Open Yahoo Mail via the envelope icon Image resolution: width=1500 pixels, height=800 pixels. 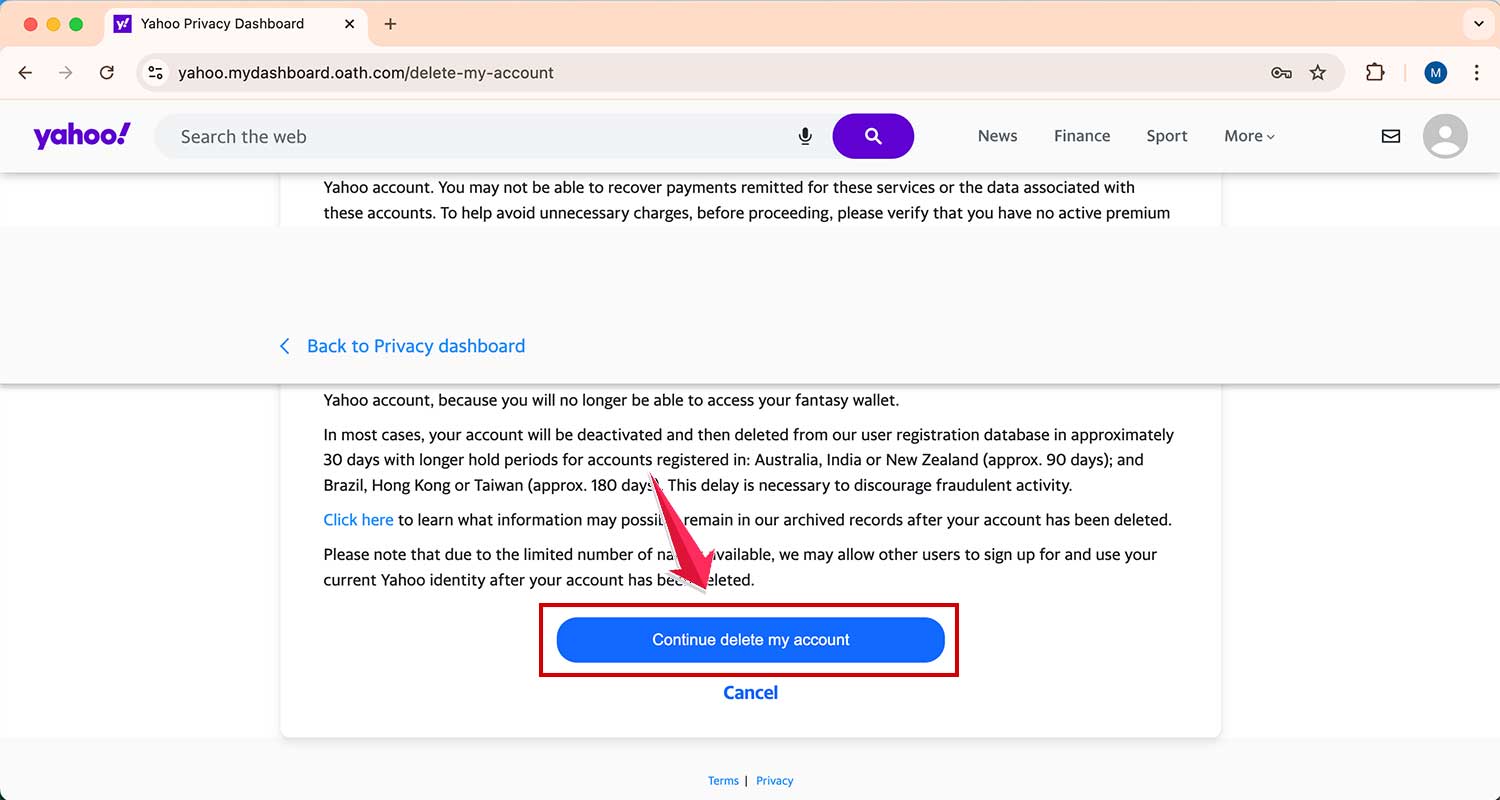(x=1390, y=136)
